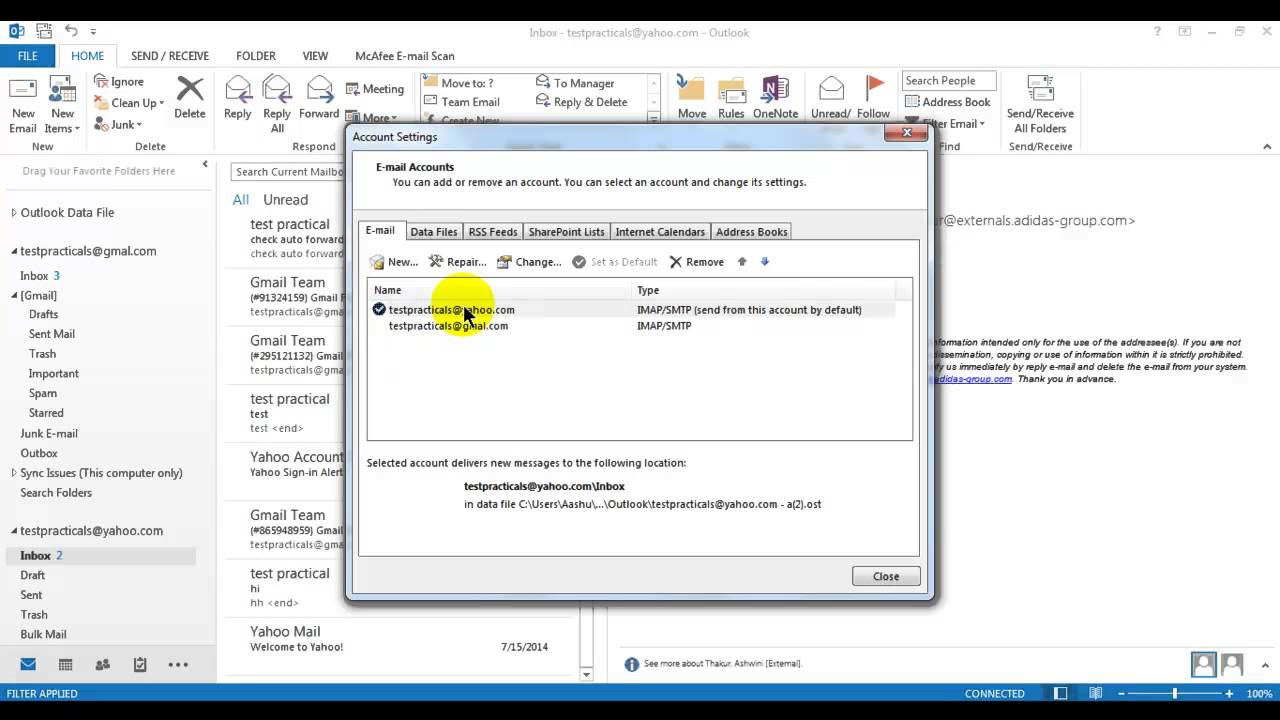Expand Outlook Data File folder
The image size is (1280, 720).
(14, 213)
